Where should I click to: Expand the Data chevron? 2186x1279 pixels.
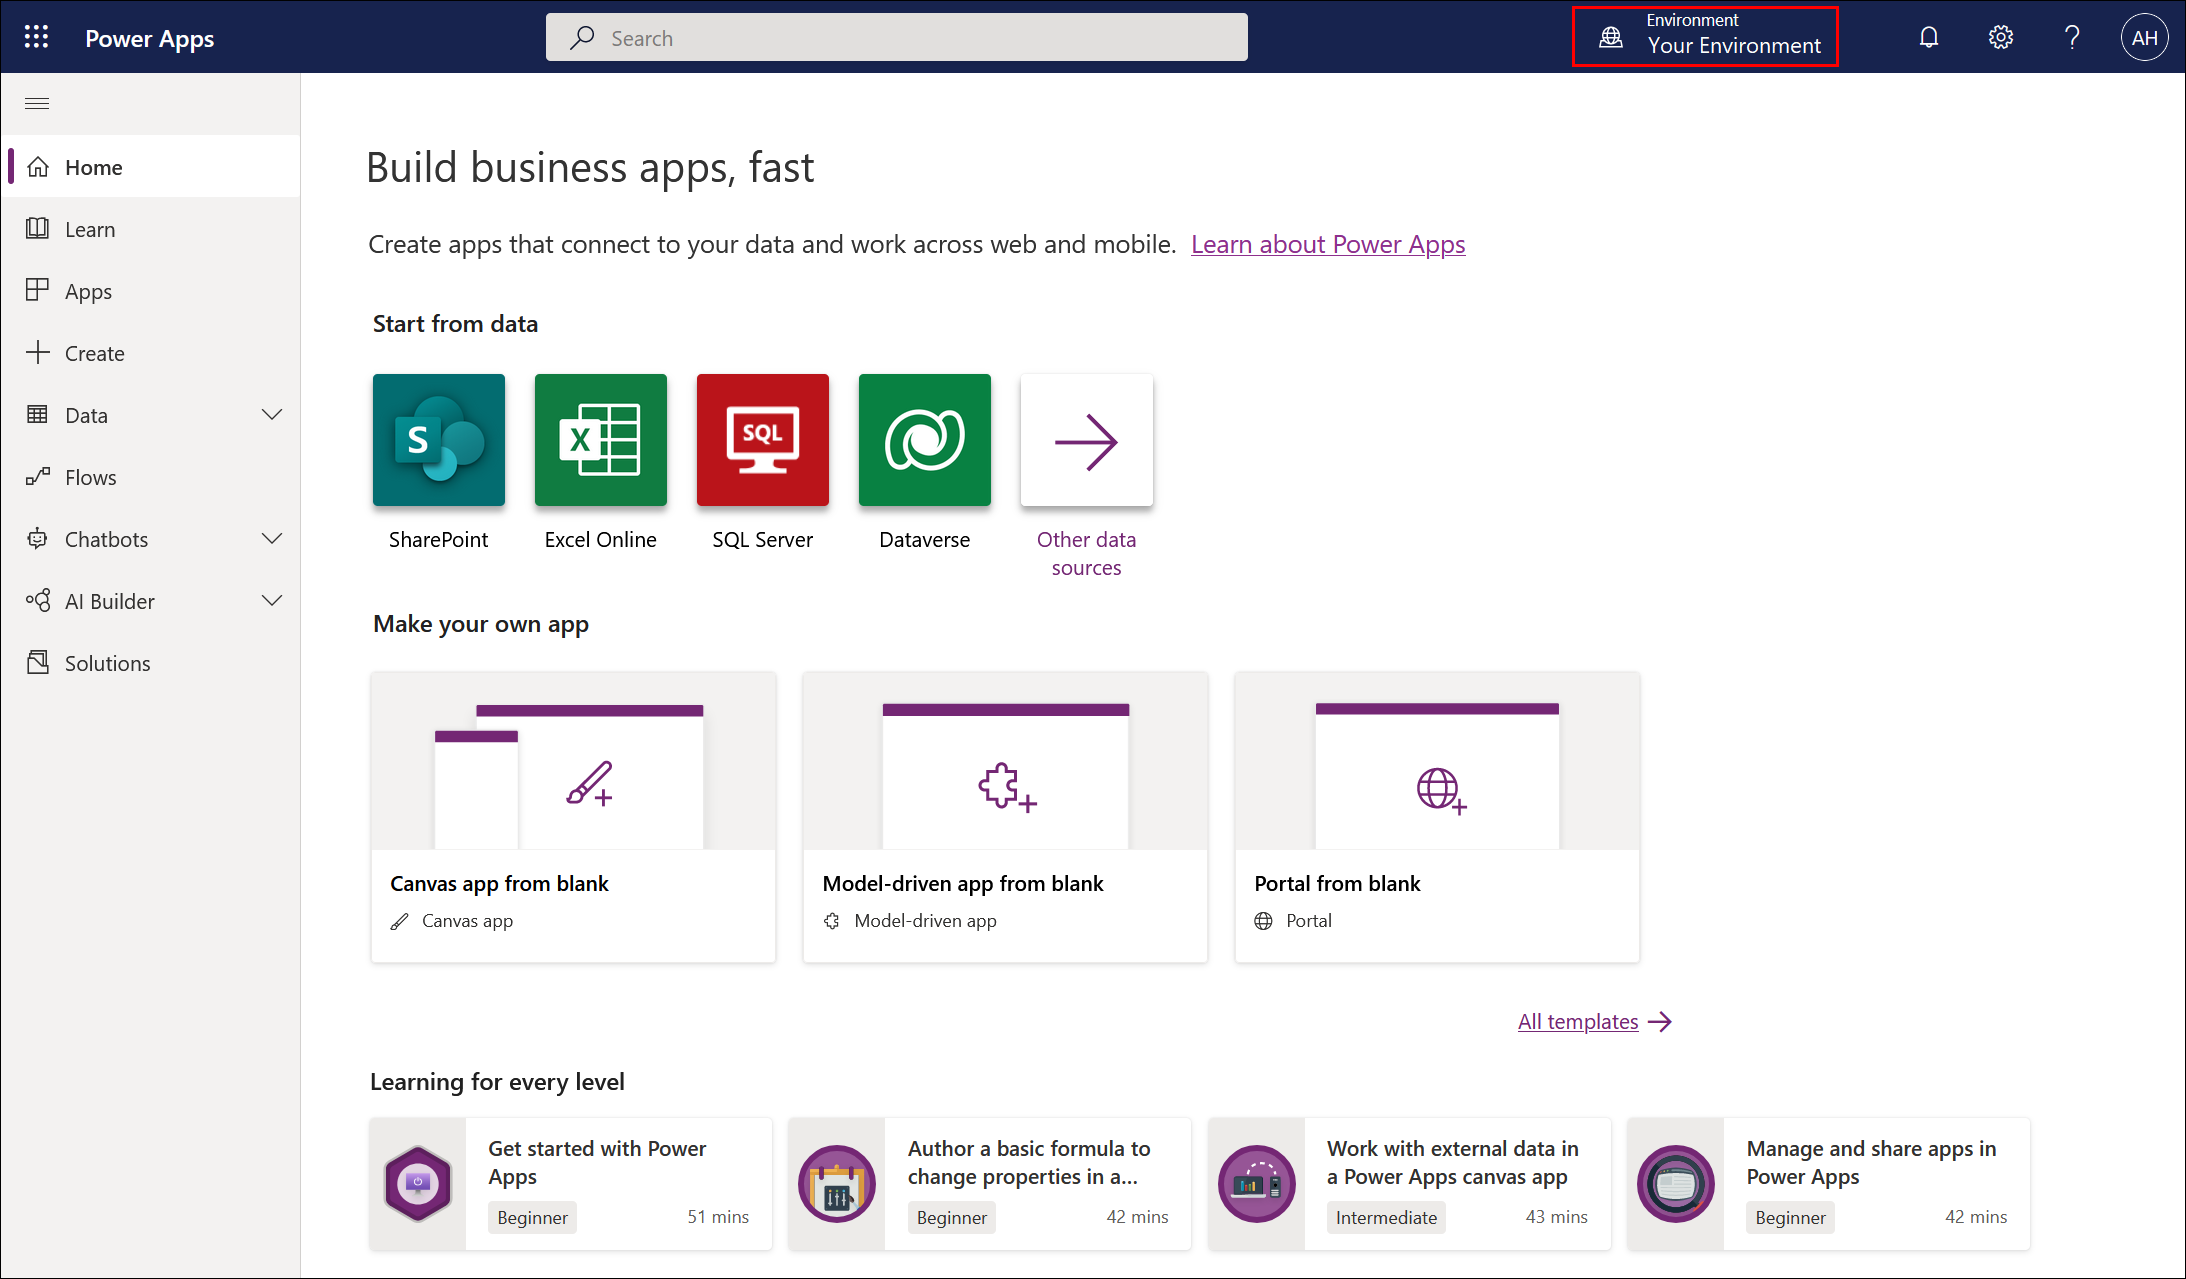point(272,414)
